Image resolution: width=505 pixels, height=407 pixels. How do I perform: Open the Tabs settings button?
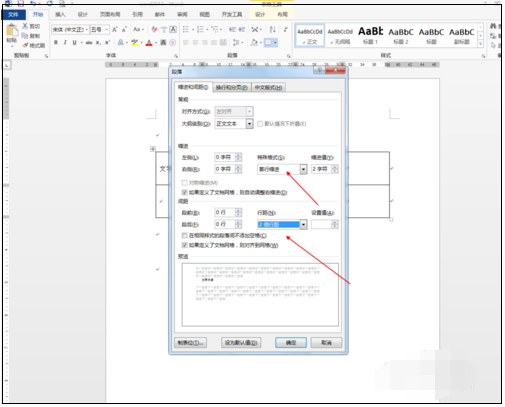coord(190,343)
